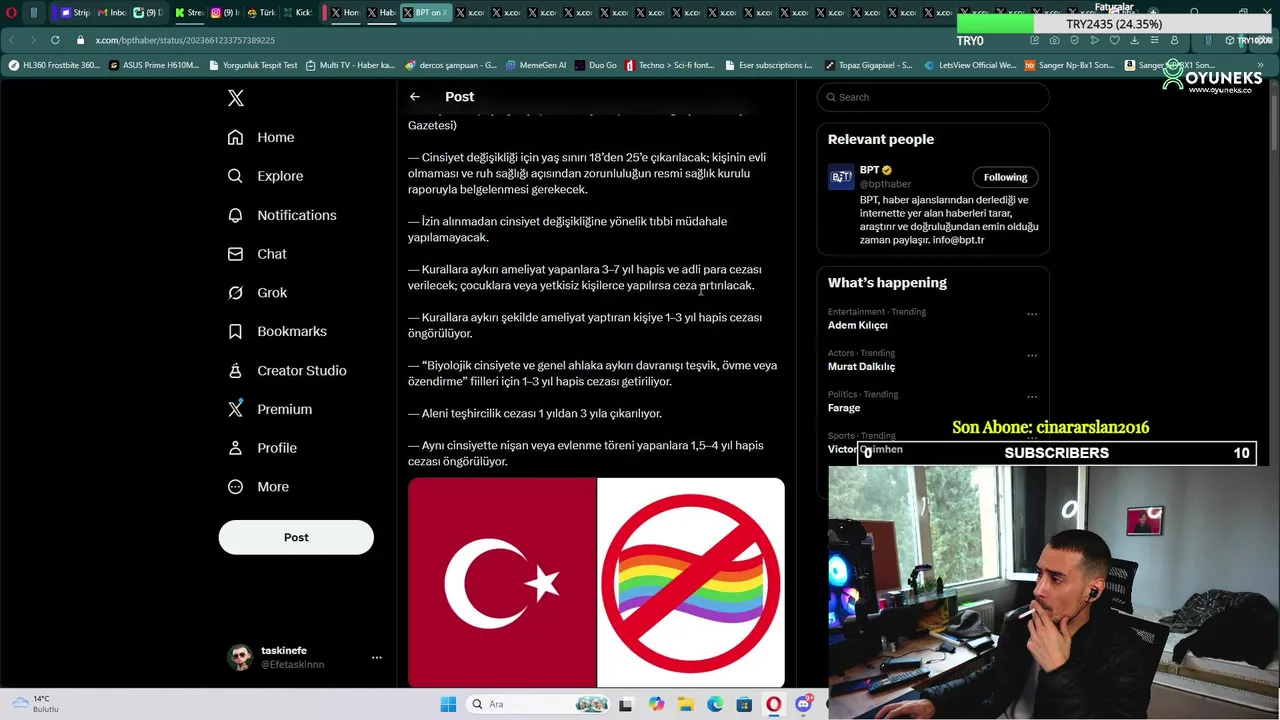Click Following button for BPT
The height and width of the screenshot is (720, 1280).
coord(1005,177)
